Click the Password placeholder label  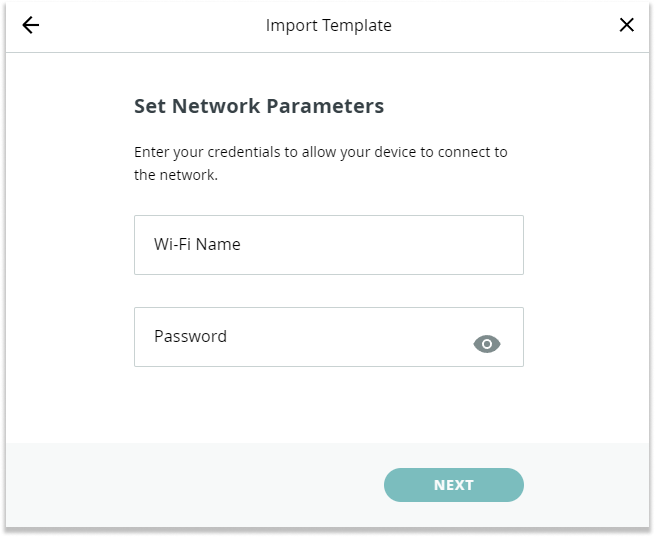click(190, 336)
